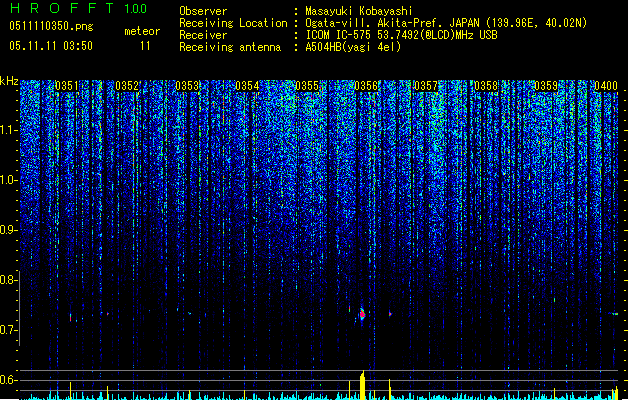
Task: Select the ICOM IC-575 receiver text
Action: 401,35
